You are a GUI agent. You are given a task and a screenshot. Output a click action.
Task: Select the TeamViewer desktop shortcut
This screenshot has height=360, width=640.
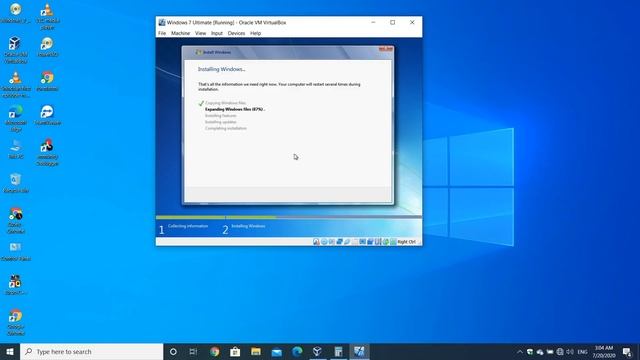47,115
